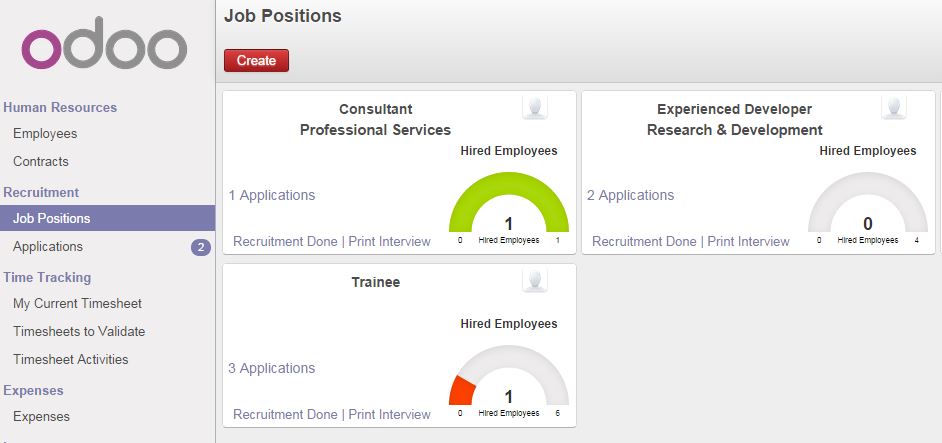This screenshot has height=443, width=942.
Task: Click the Applications count badge
Action: (201, 247)
